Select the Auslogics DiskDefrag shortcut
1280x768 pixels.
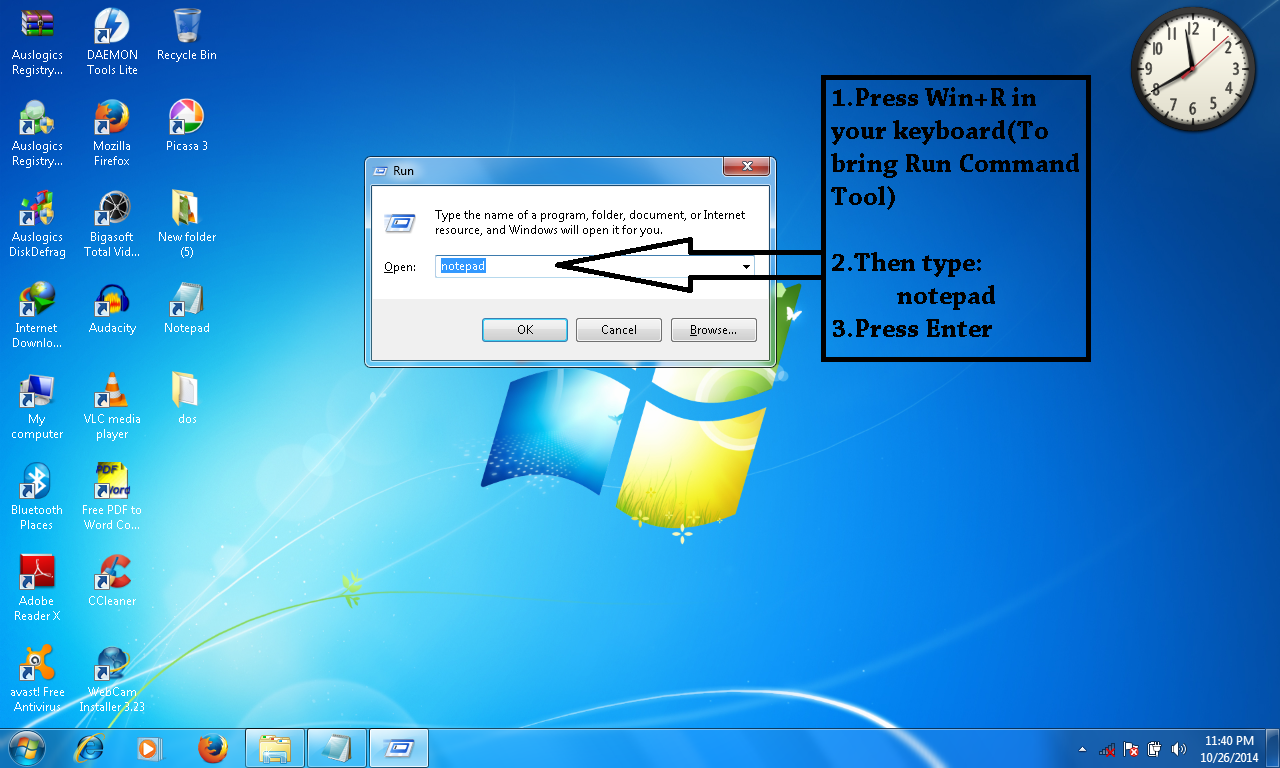(x=37, y=224)
